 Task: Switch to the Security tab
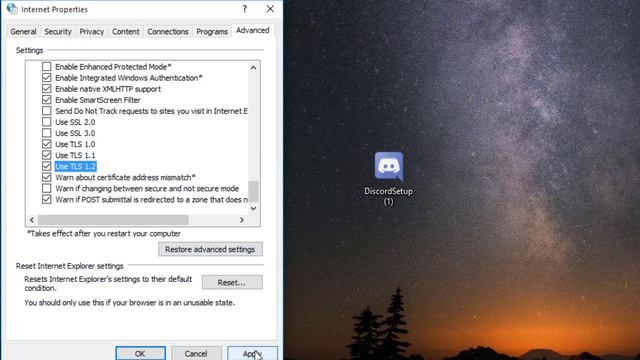[58, 31]
